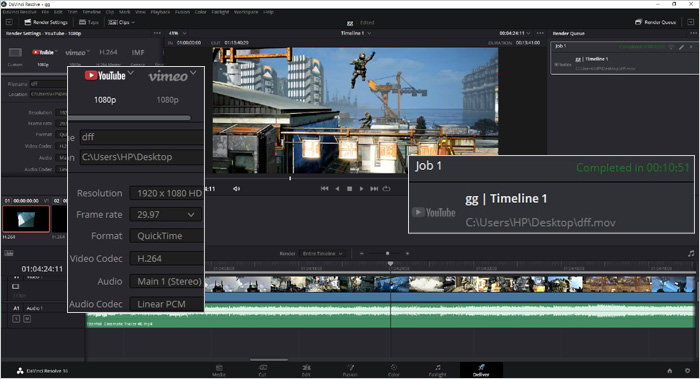The width and height of the screenshot is (700, 379).
Task: Open Render Settings panel options (three dots)
Action: coord(157,33)
